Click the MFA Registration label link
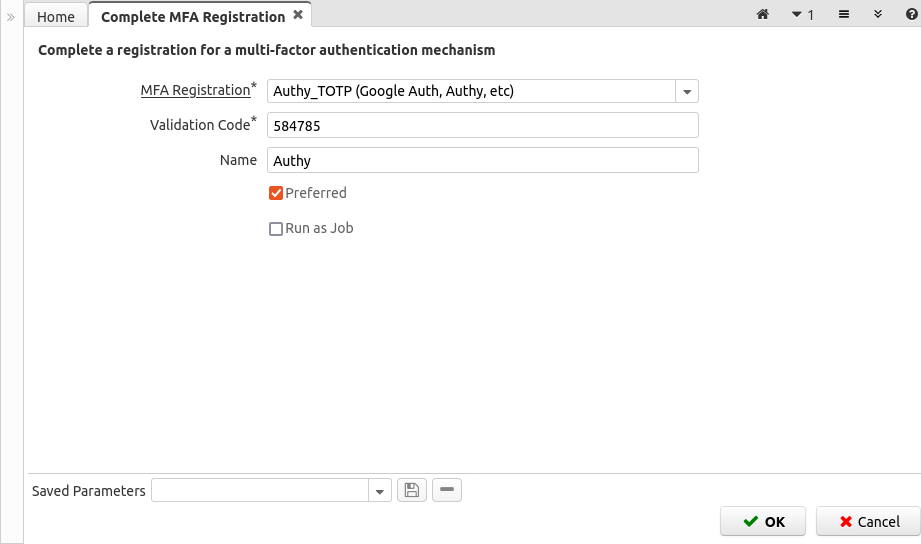 tap(195, 90)
